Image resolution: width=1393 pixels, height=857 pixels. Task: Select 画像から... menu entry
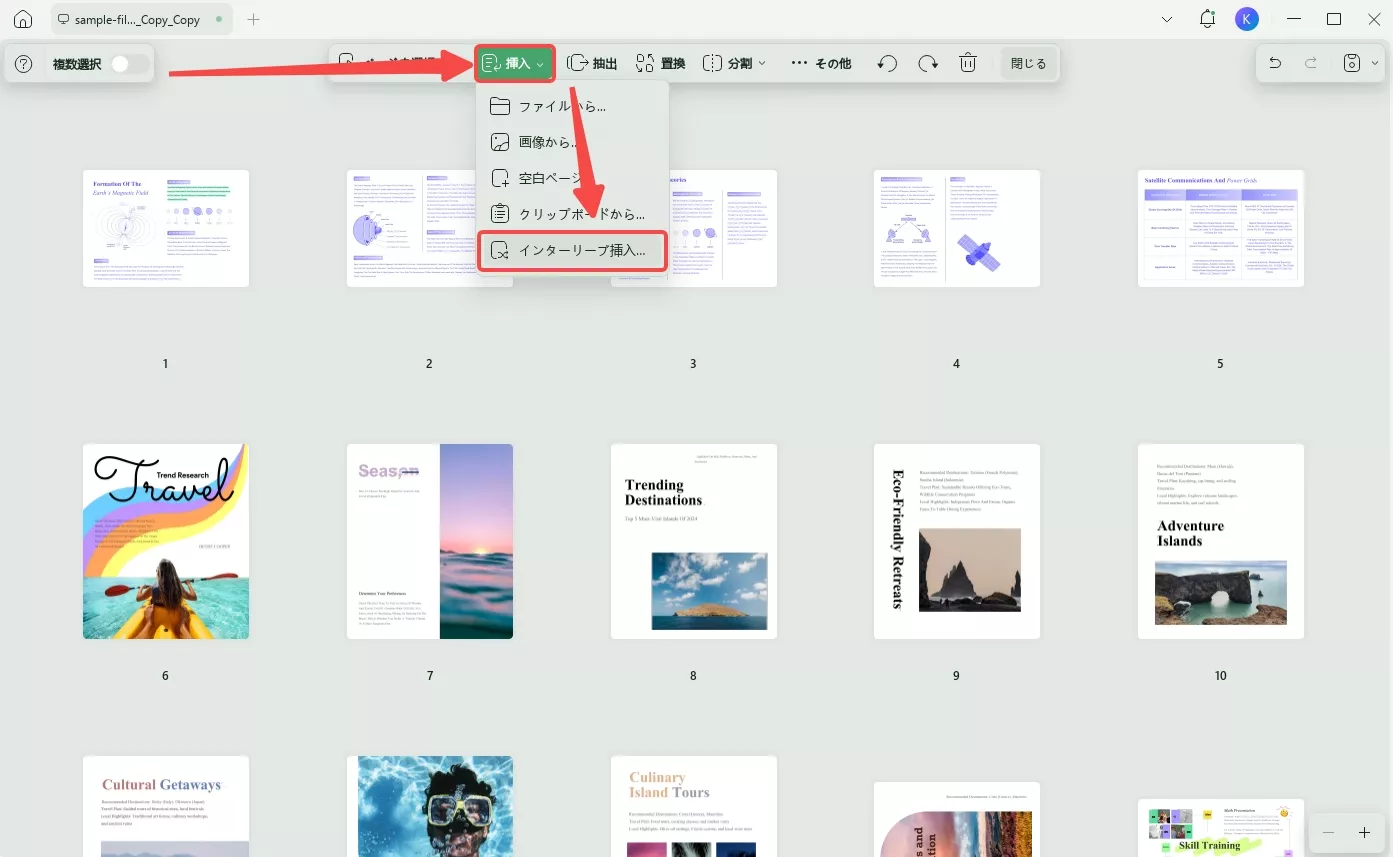[572, 142]
